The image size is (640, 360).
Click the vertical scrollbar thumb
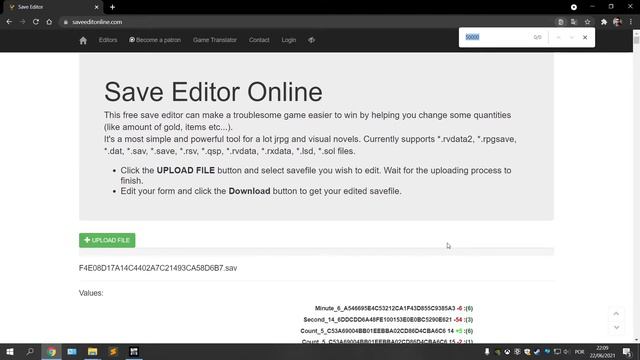tap(636, 41)
